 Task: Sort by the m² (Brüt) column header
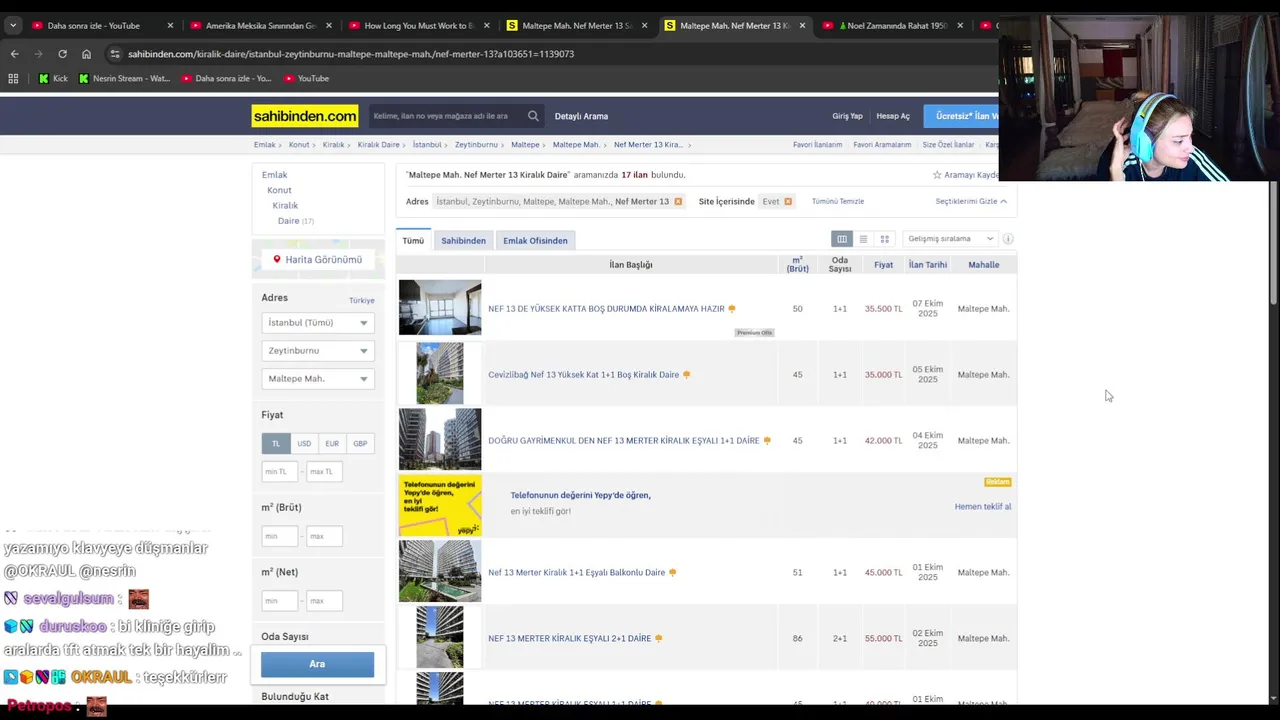(x=797, y=265)
